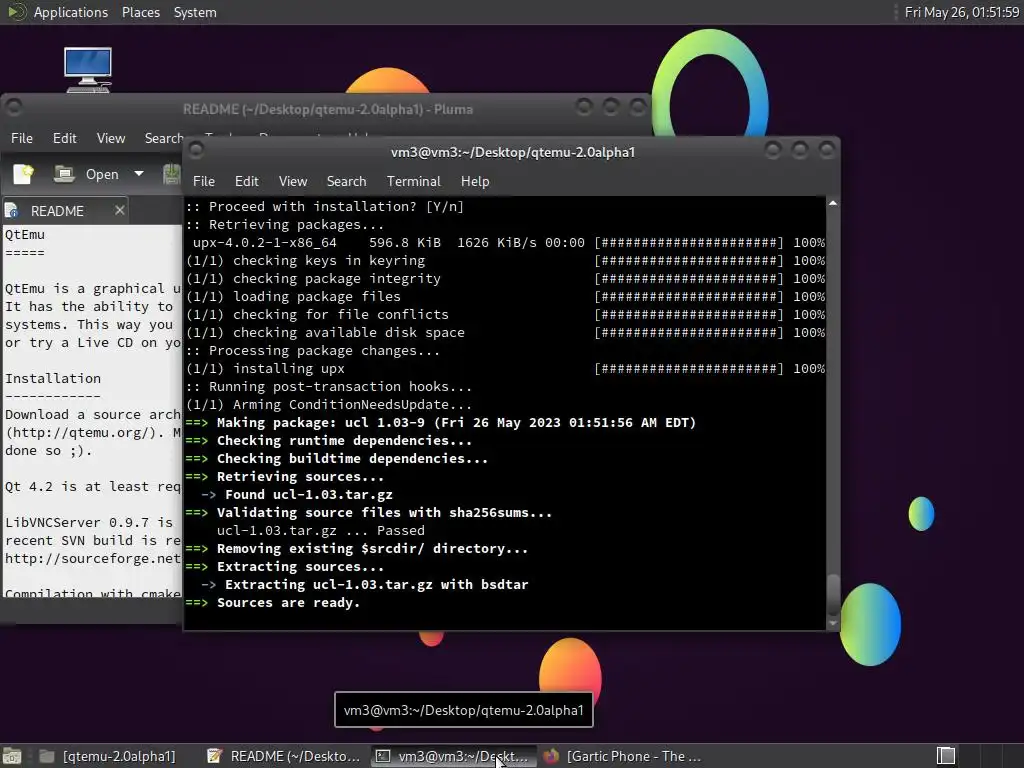Open the terminal's Help menu
The width and height of the screenshot is (1024, 768).
coord(475,182)
